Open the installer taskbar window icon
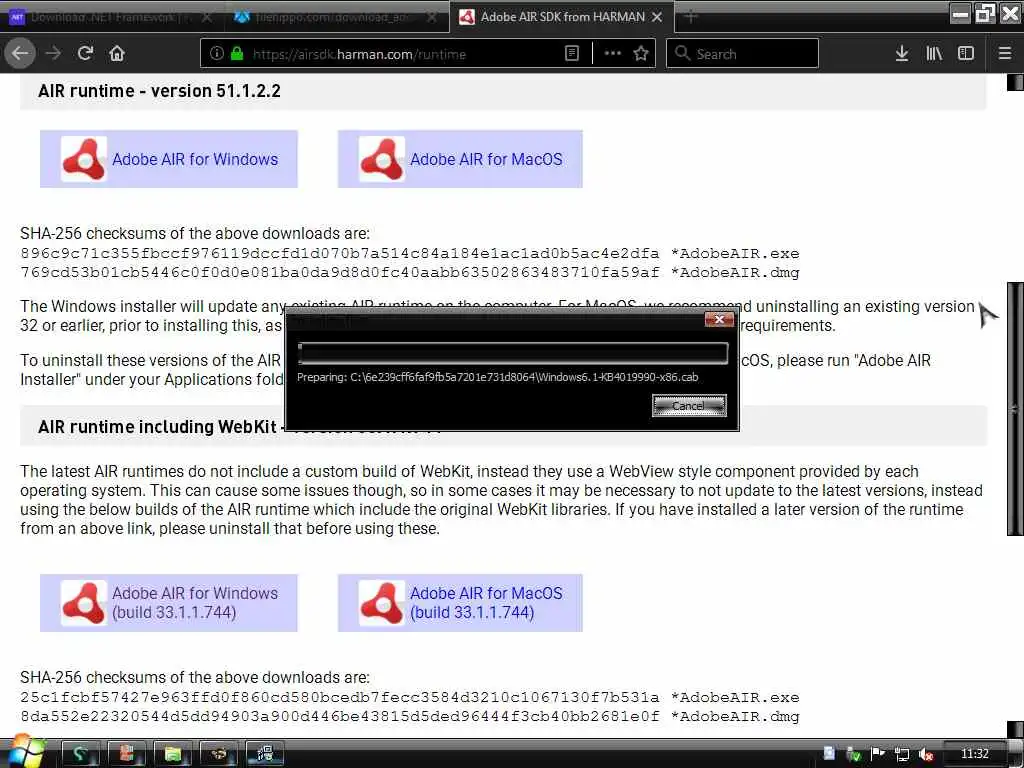Viewport: 1024px width, 768px height. pyautogui.click(x=265, y=754)
